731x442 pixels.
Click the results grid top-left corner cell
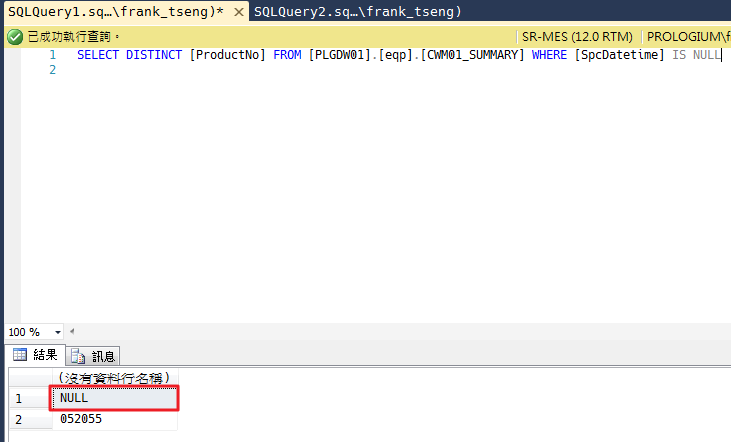click(28, 377)
